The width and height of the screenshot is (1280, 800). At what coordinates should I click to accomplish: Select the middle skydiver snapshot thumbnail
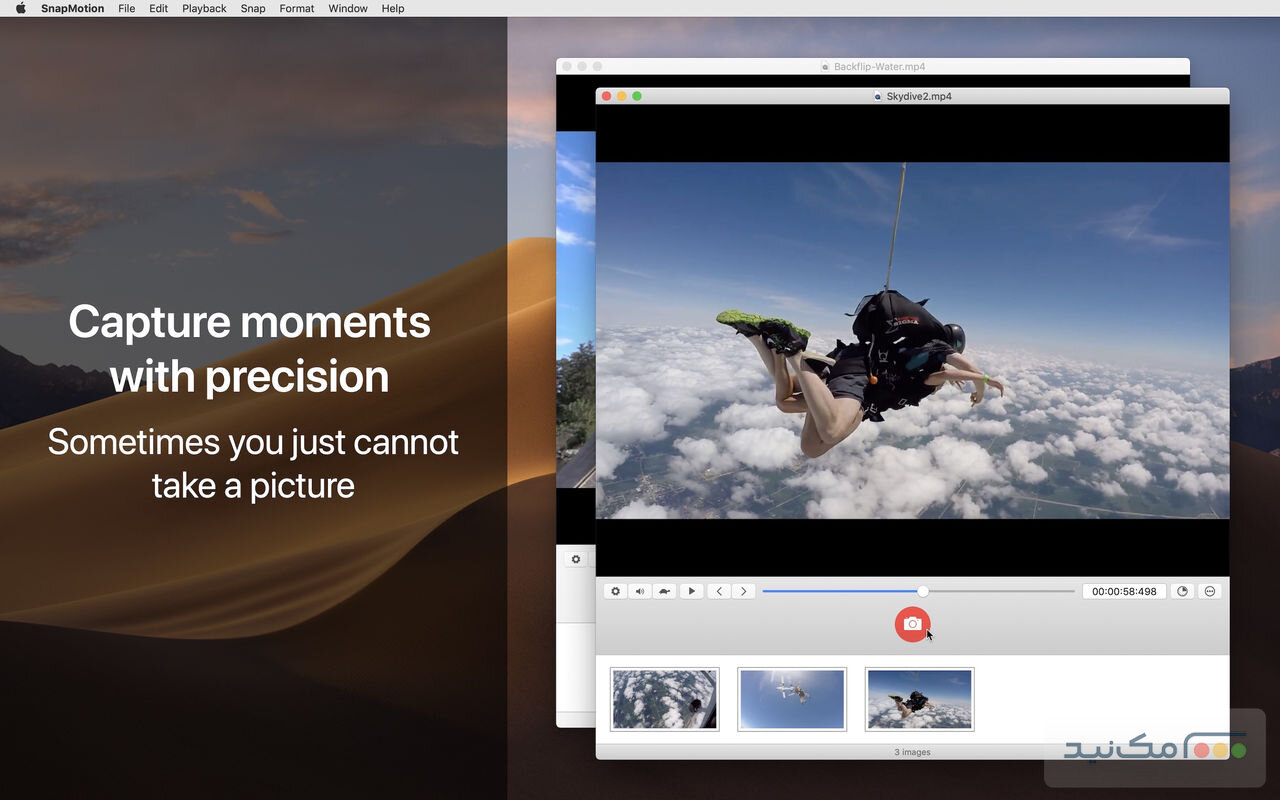(791, 698)
